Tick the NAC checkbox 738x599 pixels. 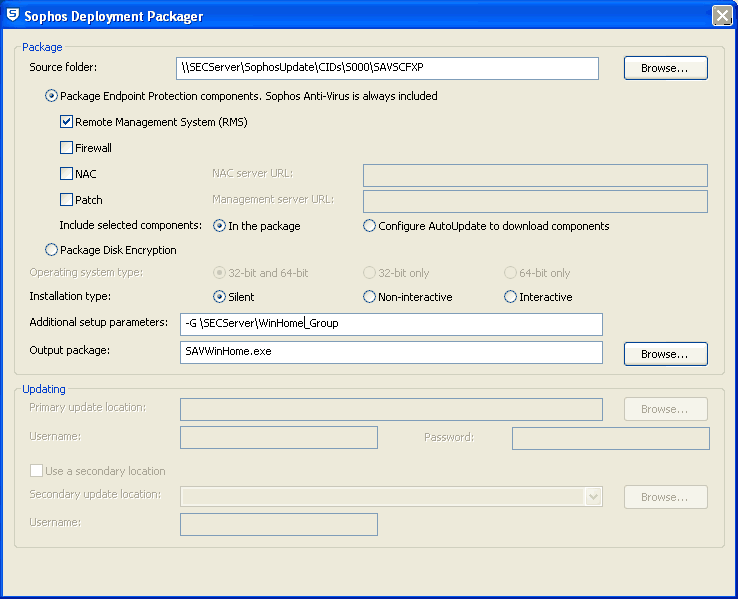pos(66,174)
